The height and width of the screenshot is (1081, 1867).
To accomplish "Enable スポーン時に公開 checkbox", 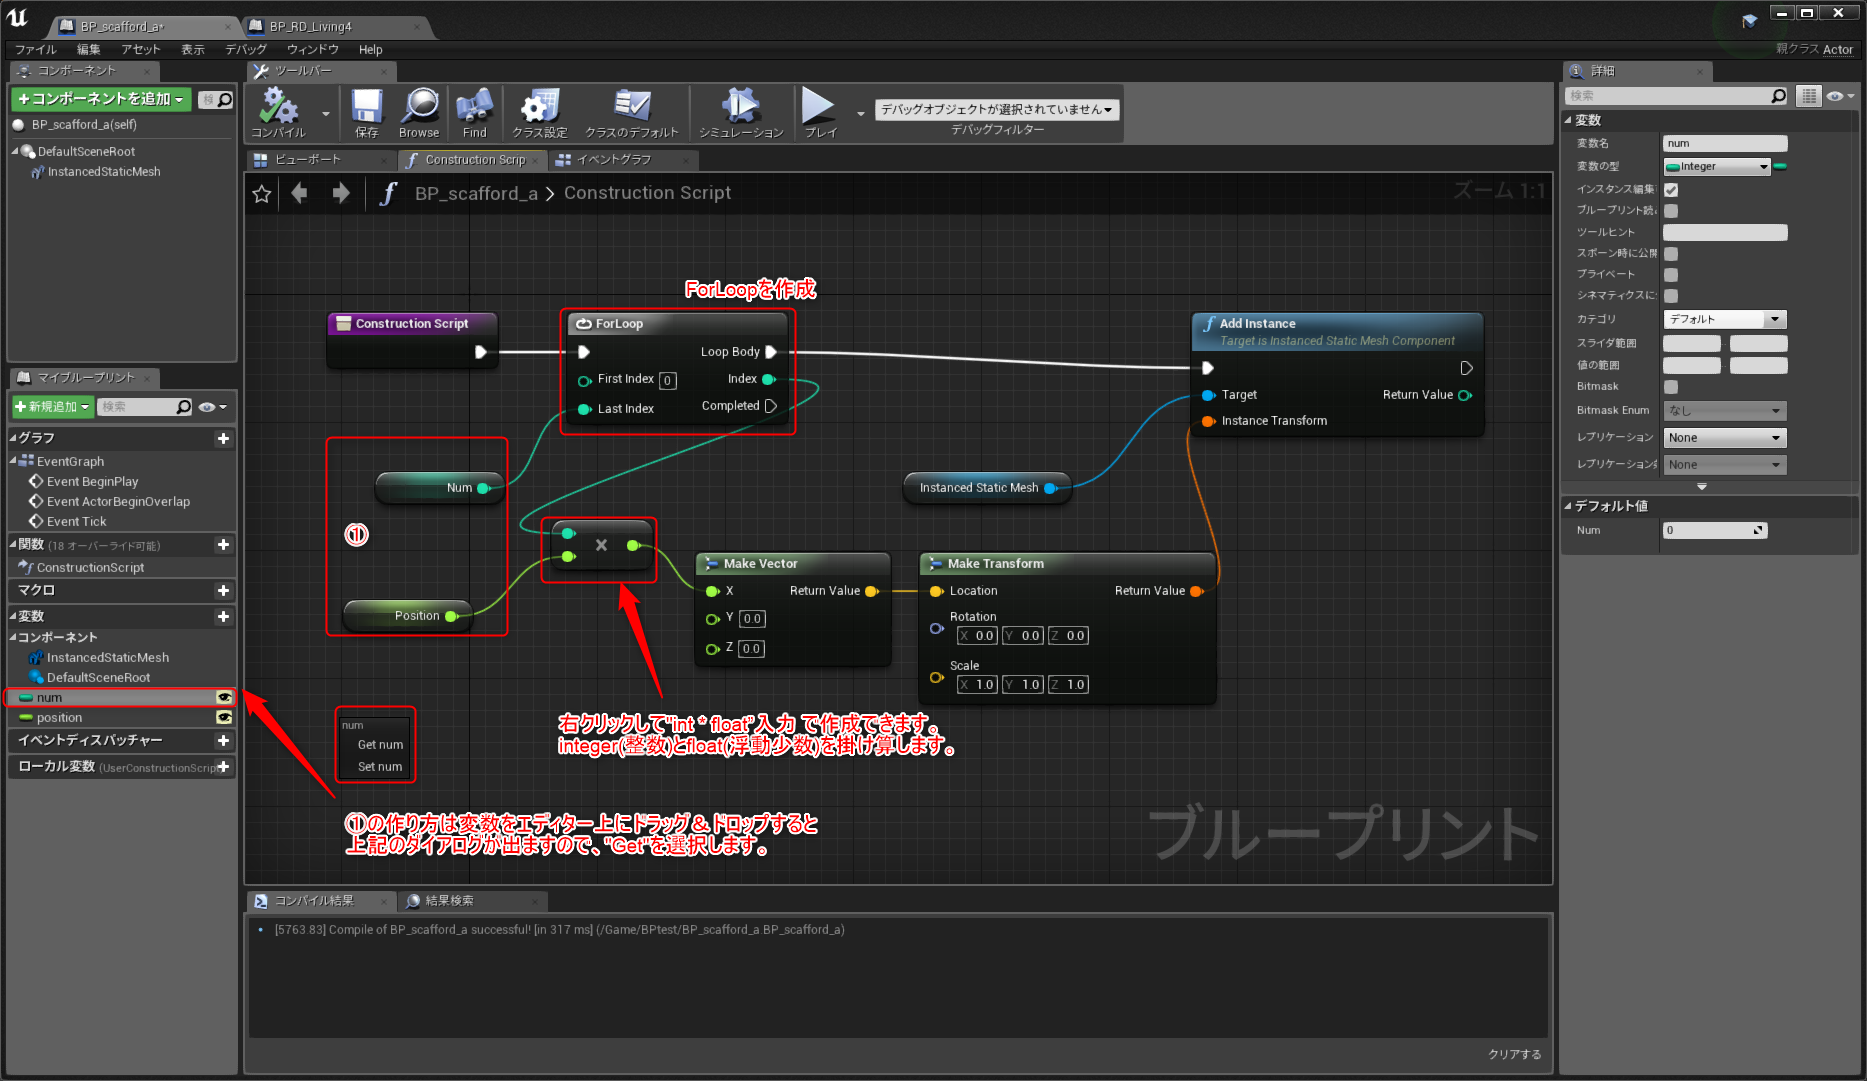I will (x=1671, y=254).
